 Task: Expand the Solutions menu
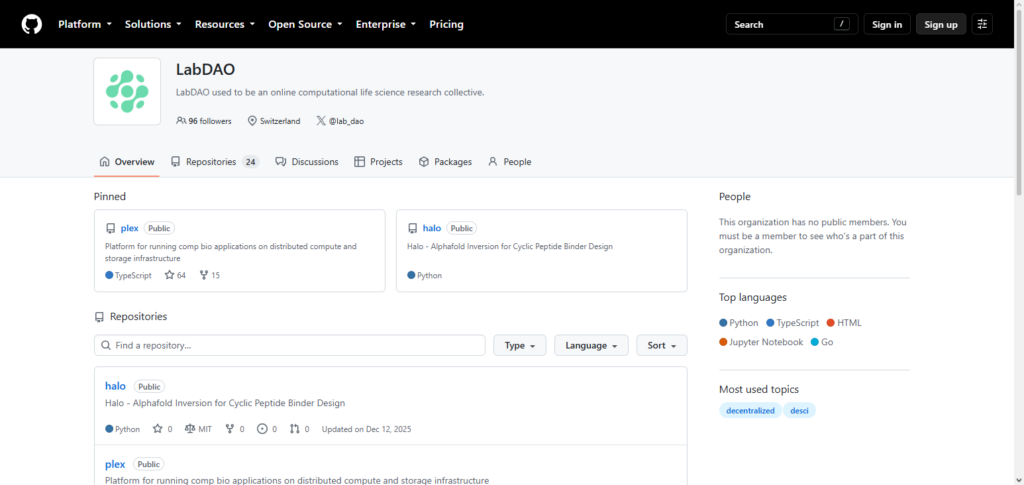[153, 24]
